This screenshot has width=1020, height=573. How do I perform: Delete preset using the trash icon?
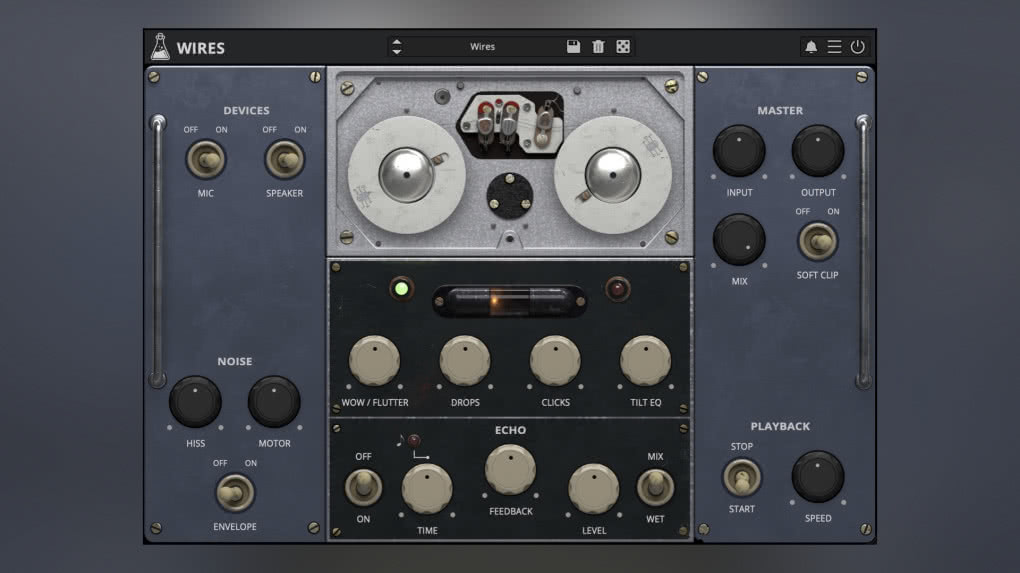point(598,46)
